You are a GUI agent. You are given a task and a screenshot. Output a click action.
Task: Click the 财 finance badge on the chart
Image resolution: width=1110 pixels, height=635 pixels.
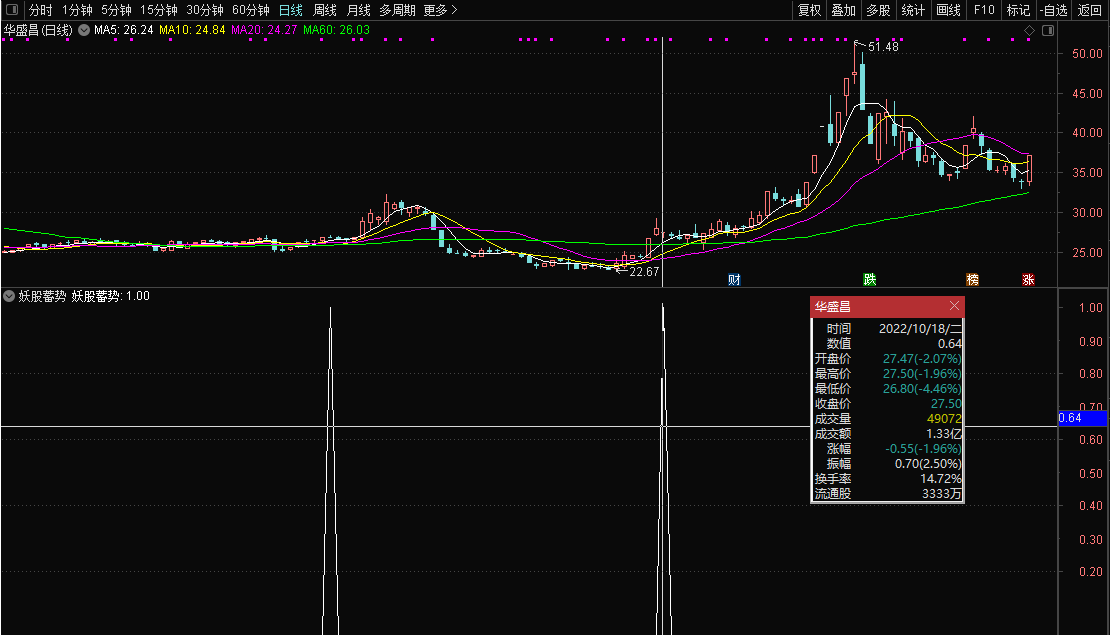[733, 280]
